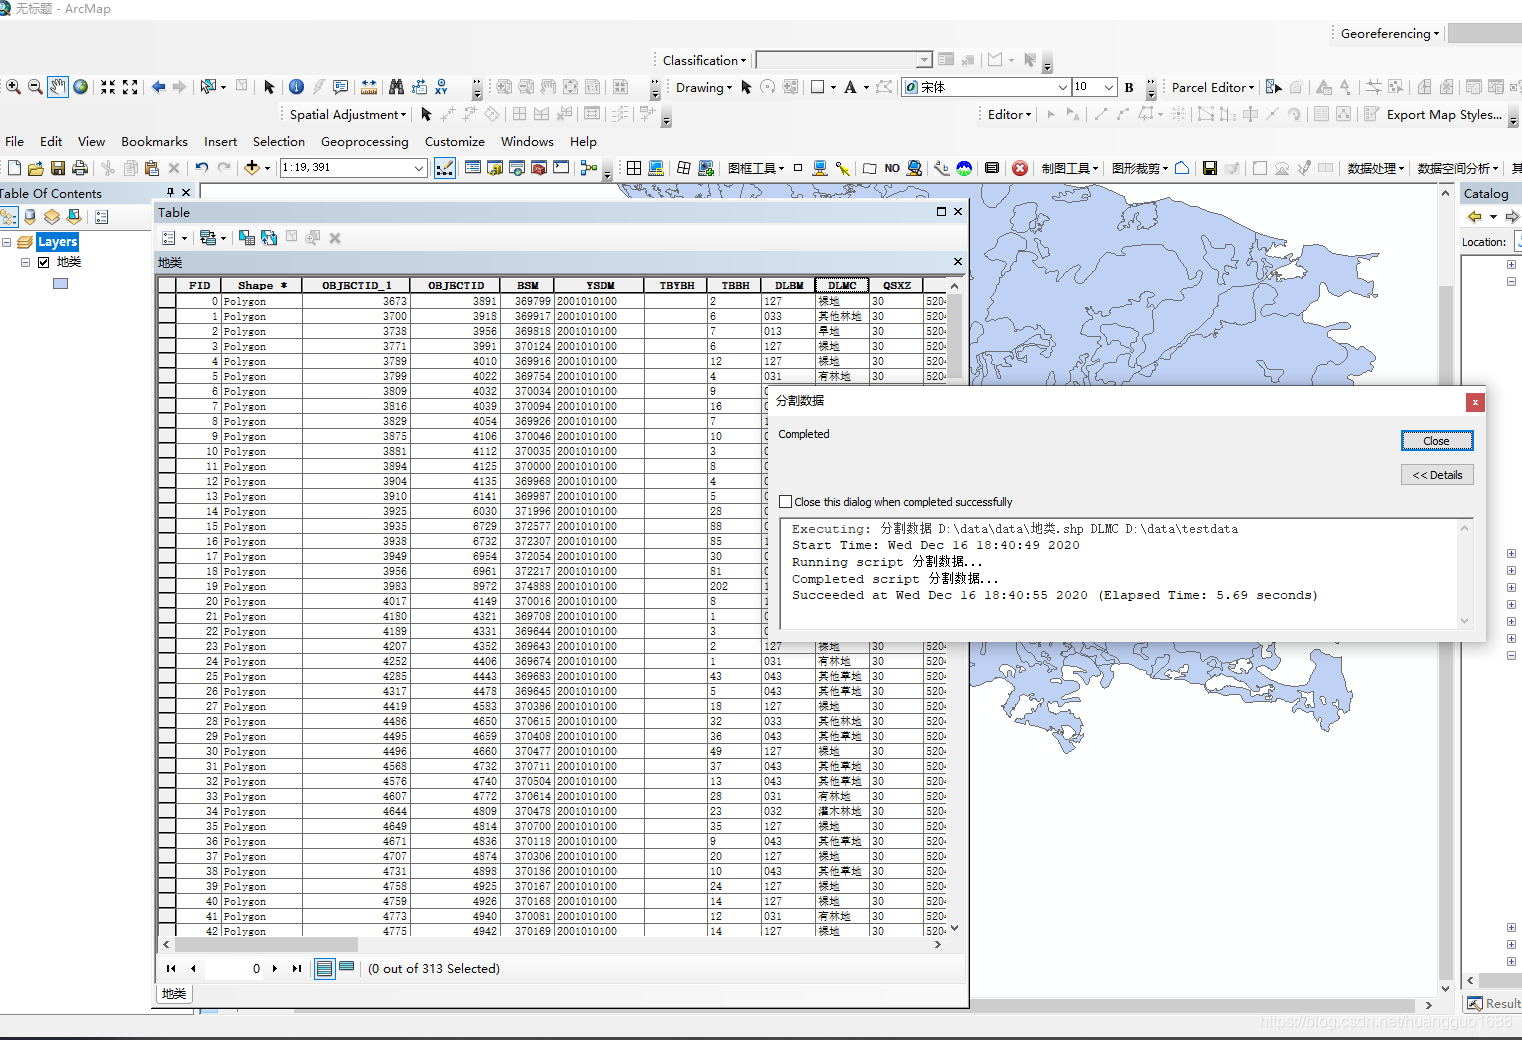Click the Add Data button
This screenshot has height=1040, width=1522.
[x=252, y=168]
